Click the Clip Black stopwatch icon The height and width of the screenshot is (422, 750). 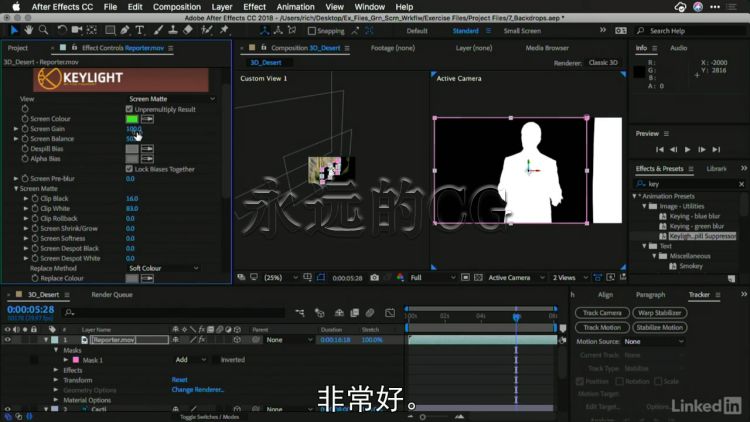point(35,199)
